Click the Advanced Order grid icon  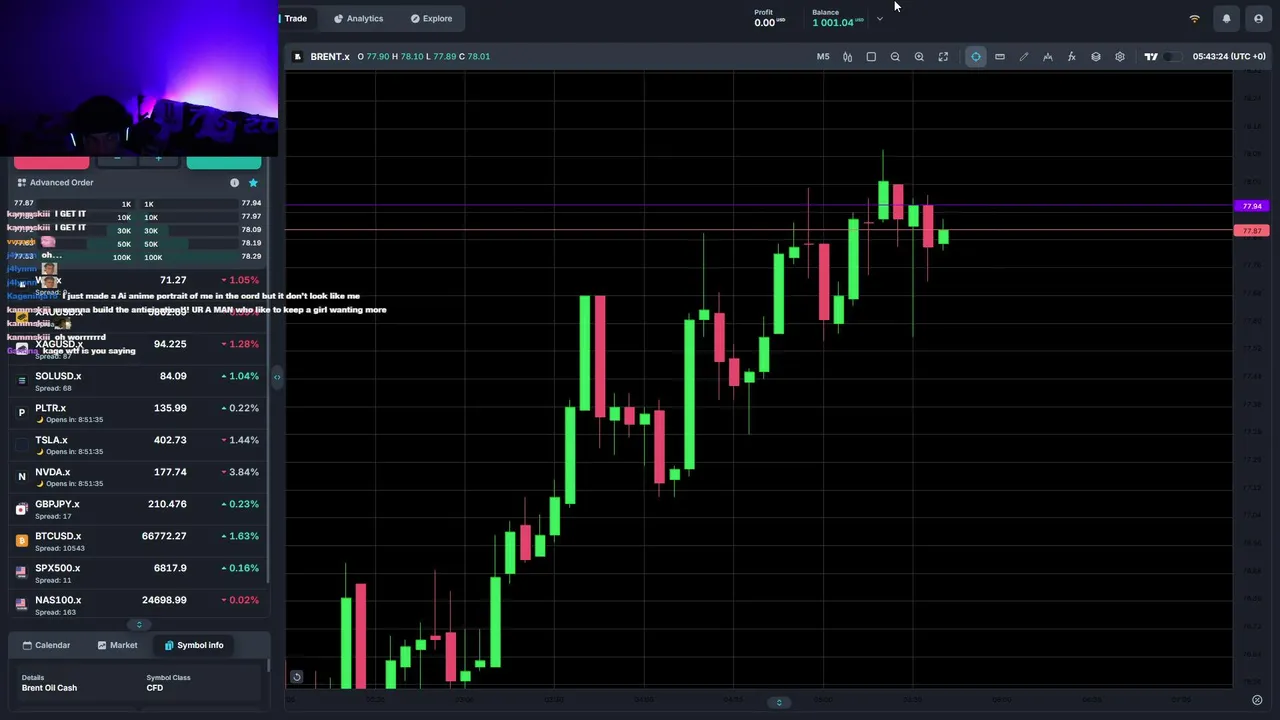[x=22, y=183]
